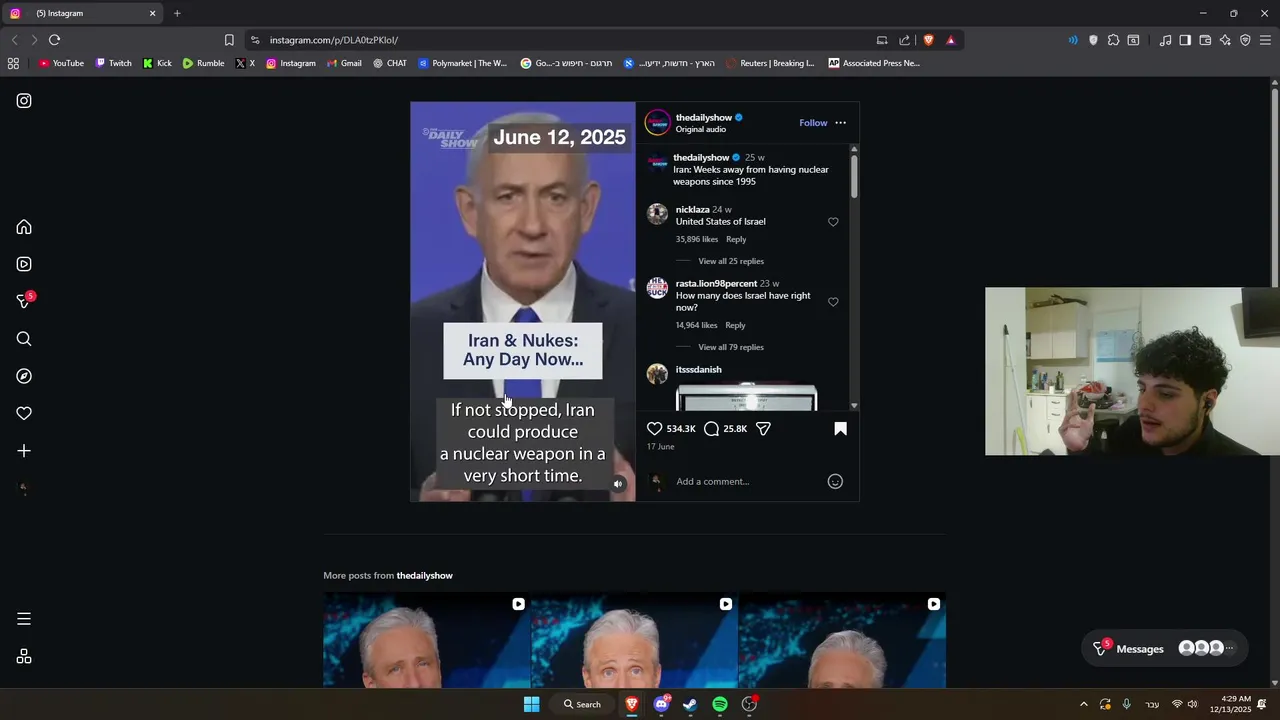
Task: Open comments via the speech bubble icon
Action: pos(711,428)
